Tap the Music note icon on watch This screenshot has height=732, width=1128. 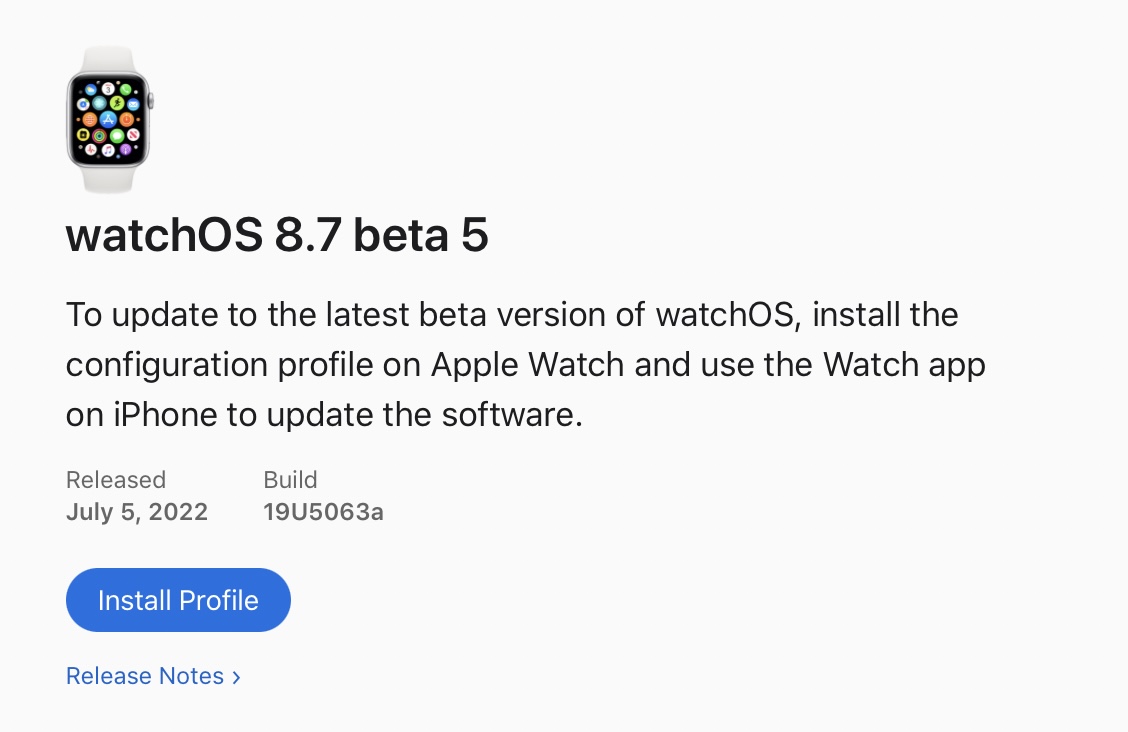pos(108,150)
